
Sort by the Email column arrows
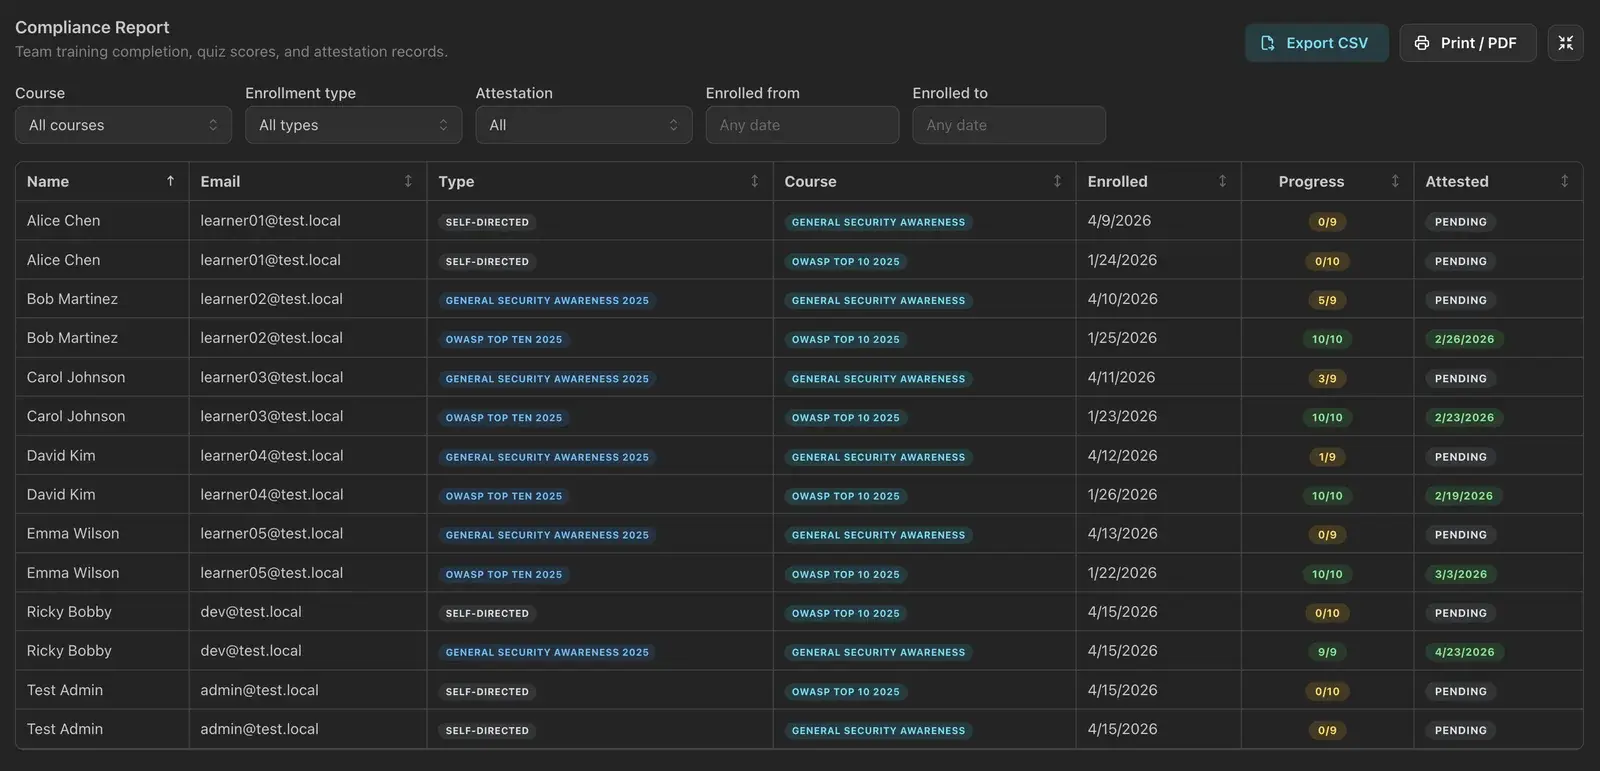tap(408, 181)
